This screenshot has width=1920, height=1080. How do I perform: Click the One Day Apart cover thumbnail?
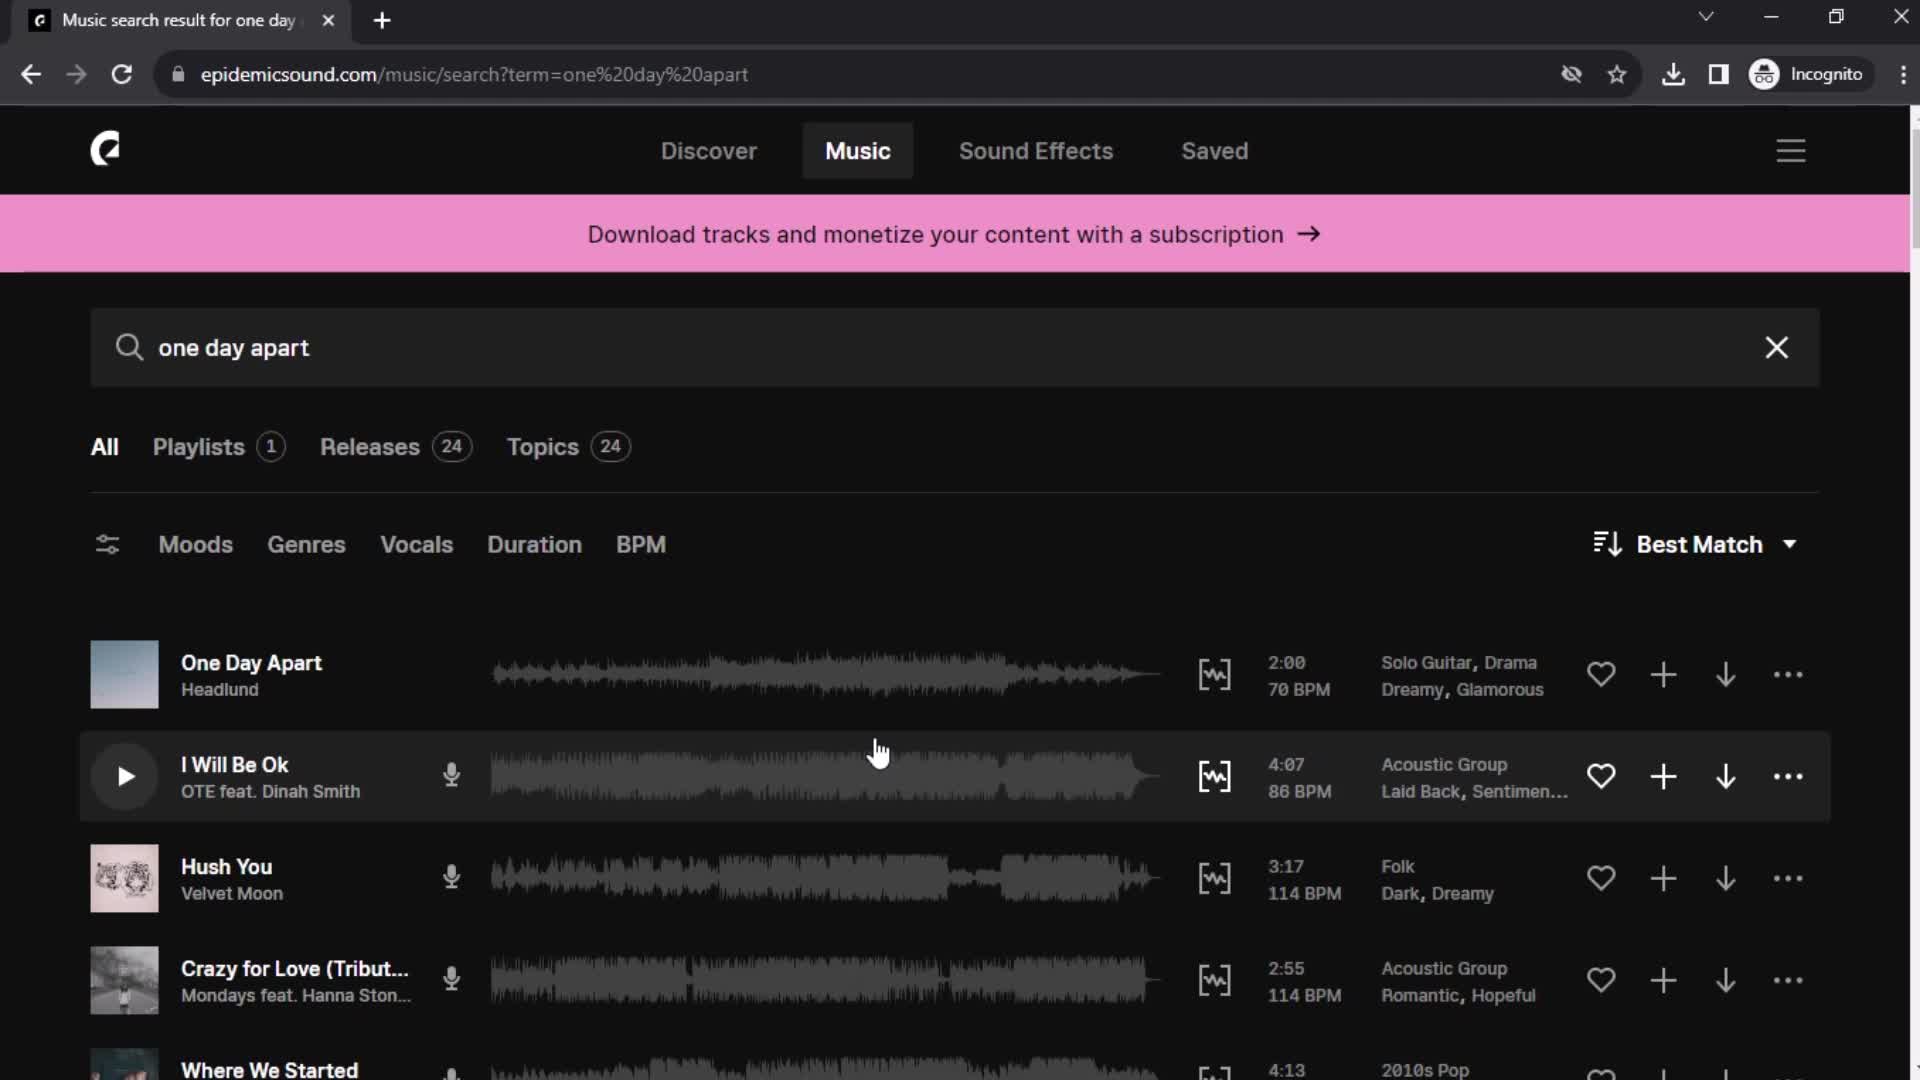pos(124,675)
